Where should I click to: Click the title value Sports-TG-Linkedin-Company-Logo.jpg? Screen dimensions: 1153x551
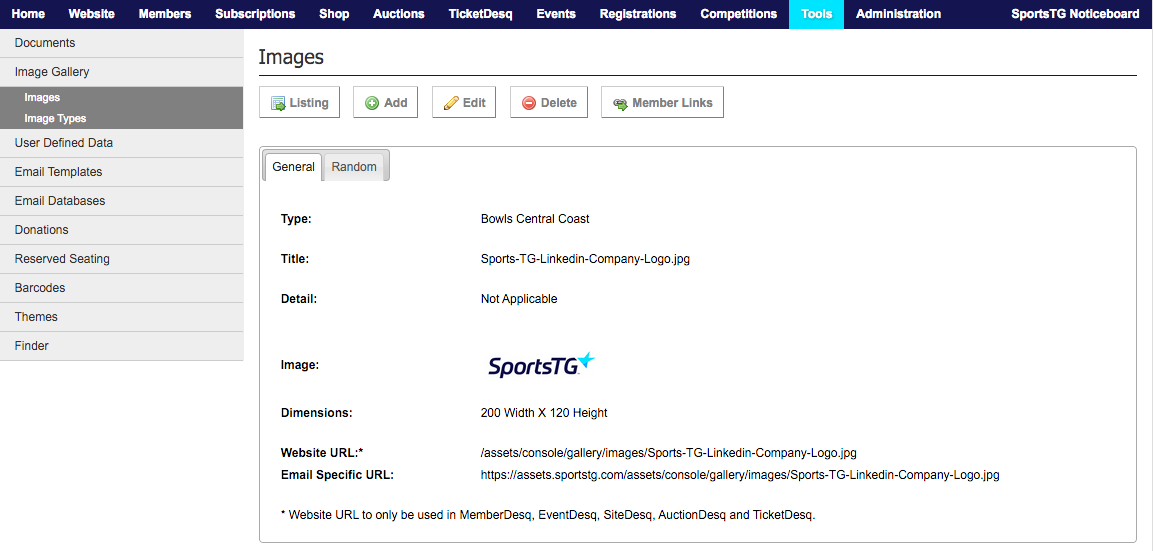click(x=585, y=259)
